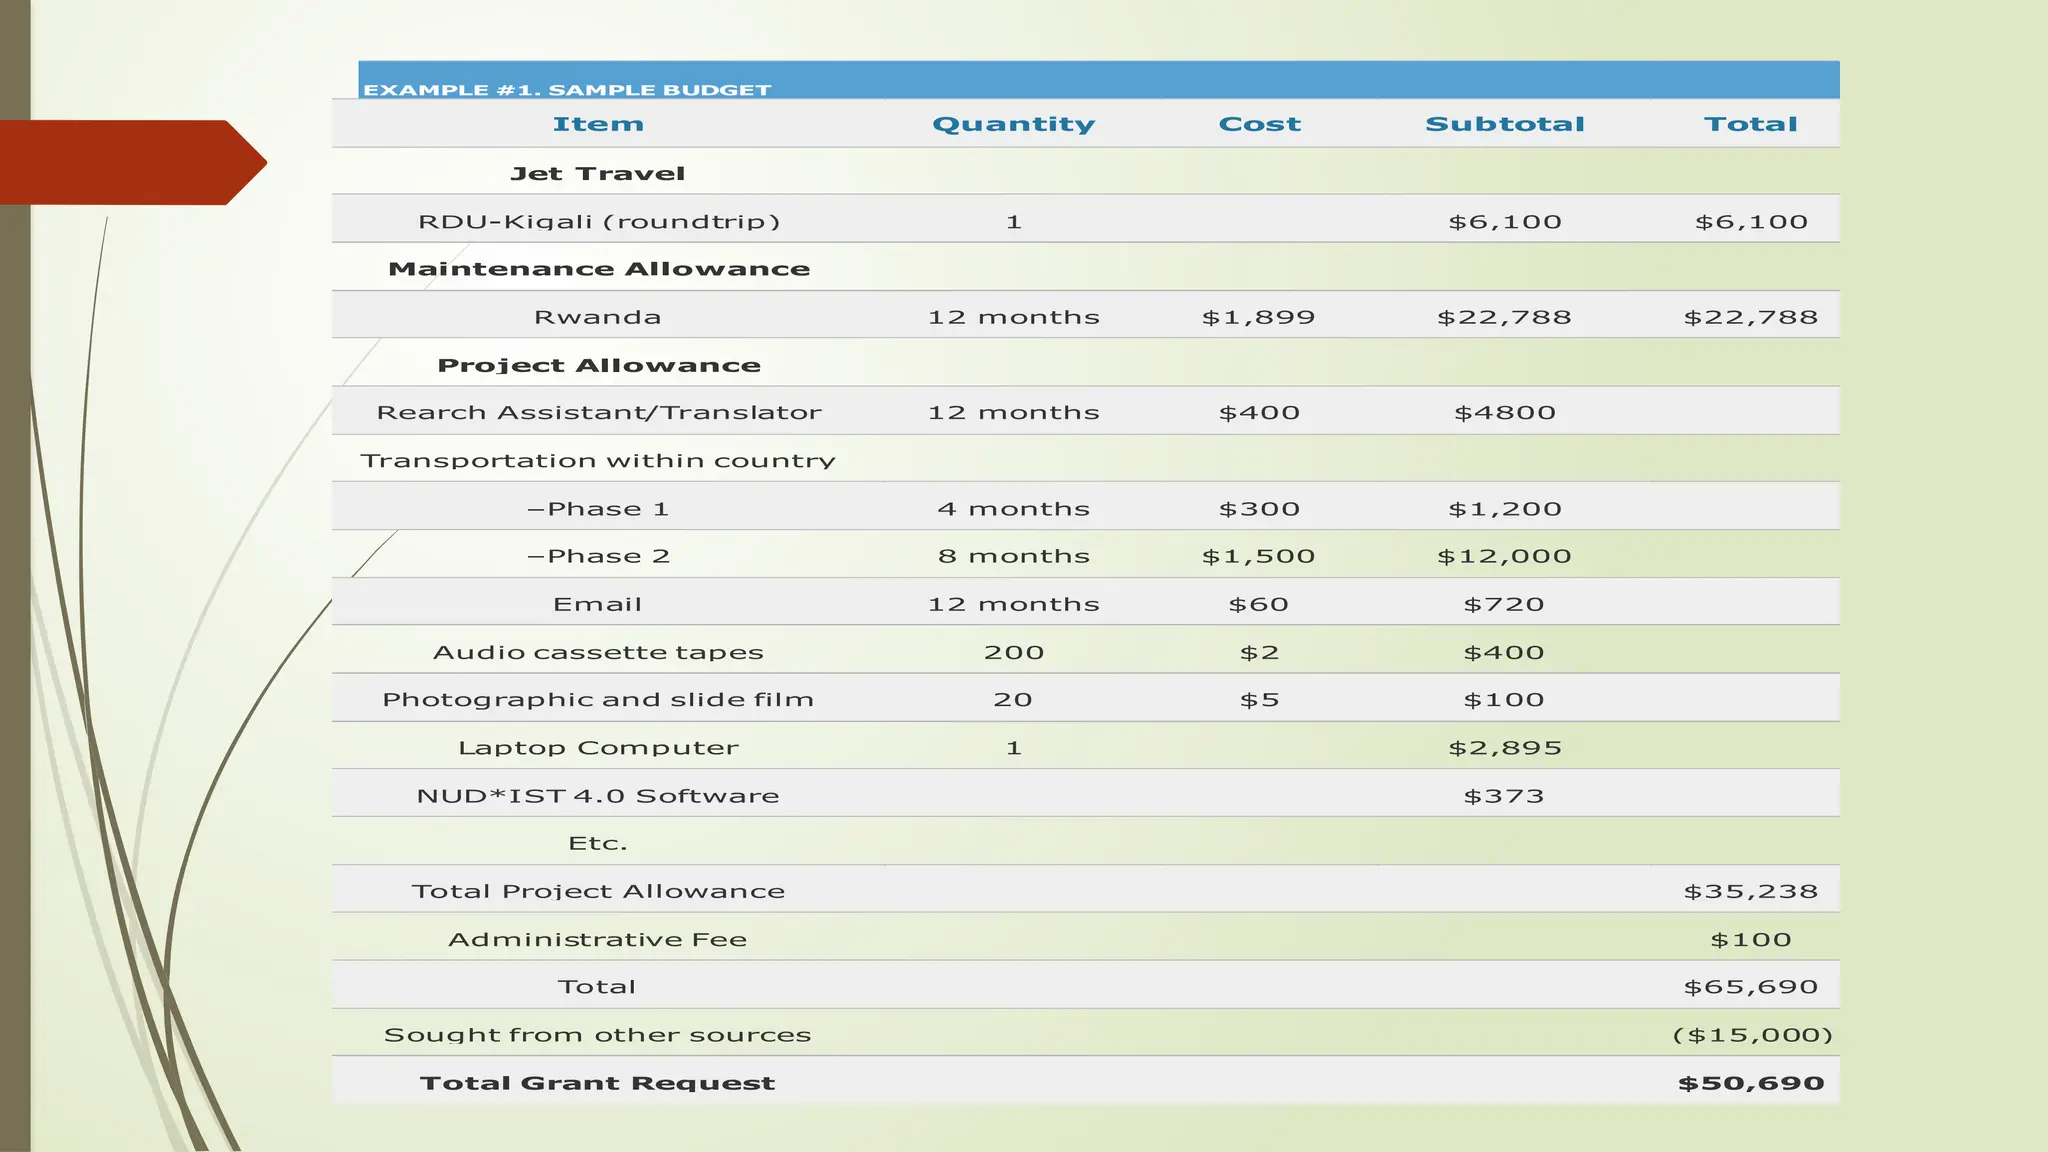The height and width of the screenshot is (1152, 2048).
Task: Select the 'NUD*IST 4.0 Software' cell
Action: point(598,796)
